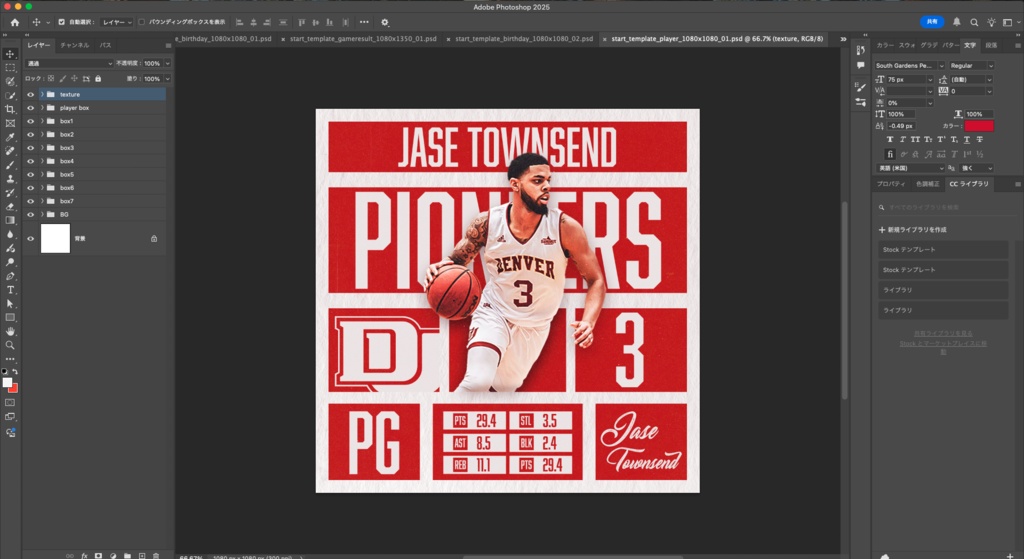Hide the white background layer

coord(30,238)
